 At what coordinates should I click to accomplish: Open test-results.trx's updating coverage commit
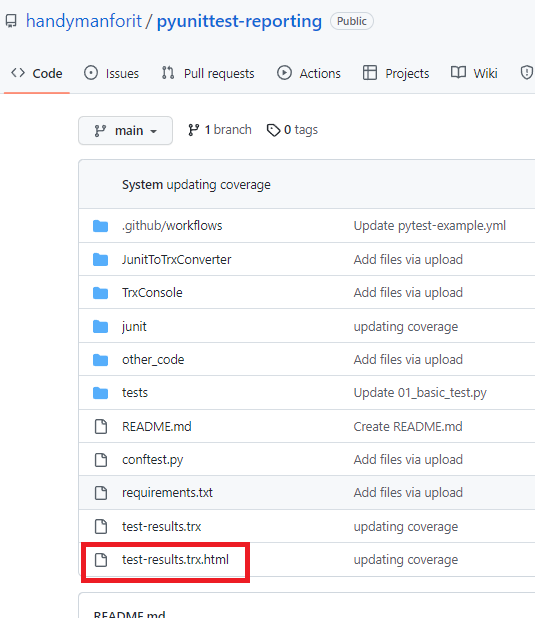[406, 527]
